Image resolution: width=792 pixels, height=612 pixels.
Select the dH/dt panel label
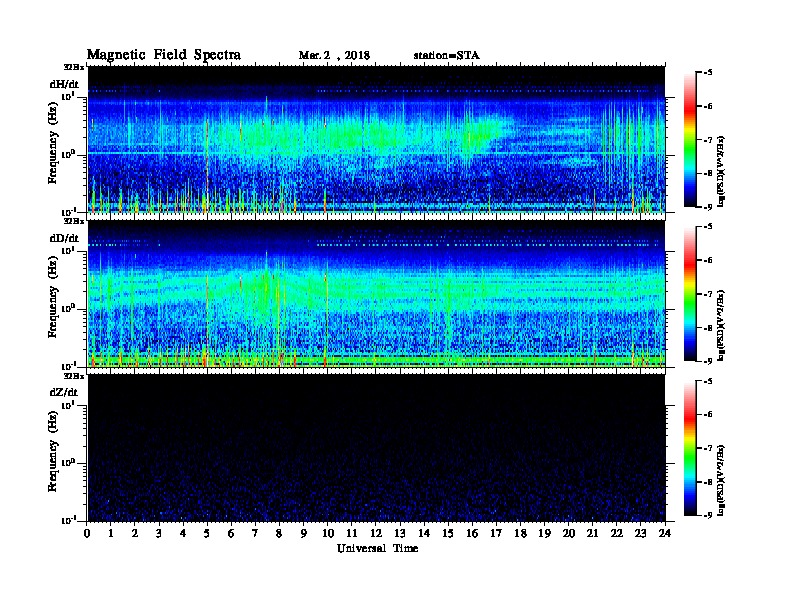click(x=64, y=84)
